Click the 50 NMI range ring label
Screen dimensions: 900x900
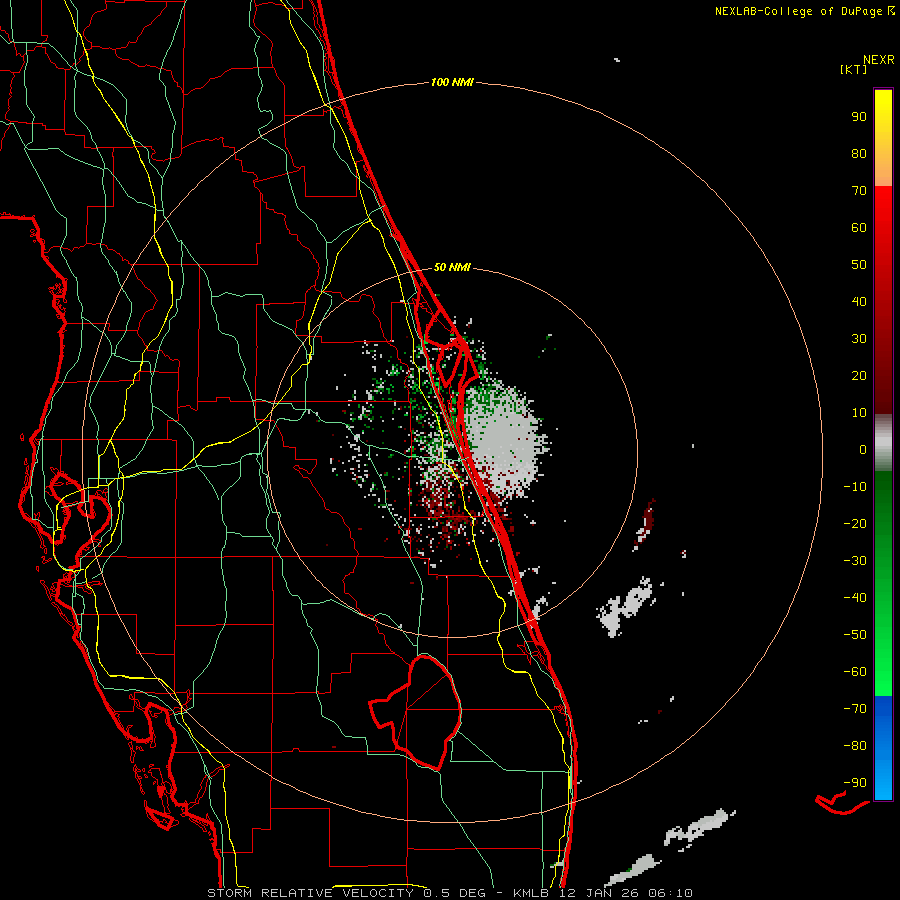tap(452, 267)
